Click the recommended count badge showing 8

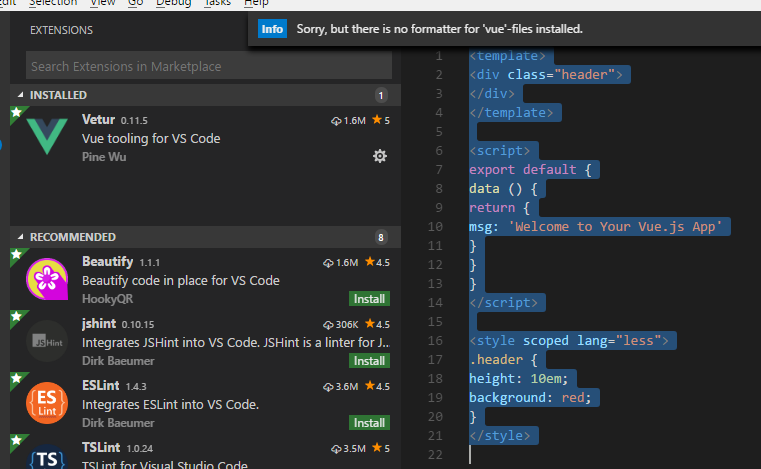[381, 237]
